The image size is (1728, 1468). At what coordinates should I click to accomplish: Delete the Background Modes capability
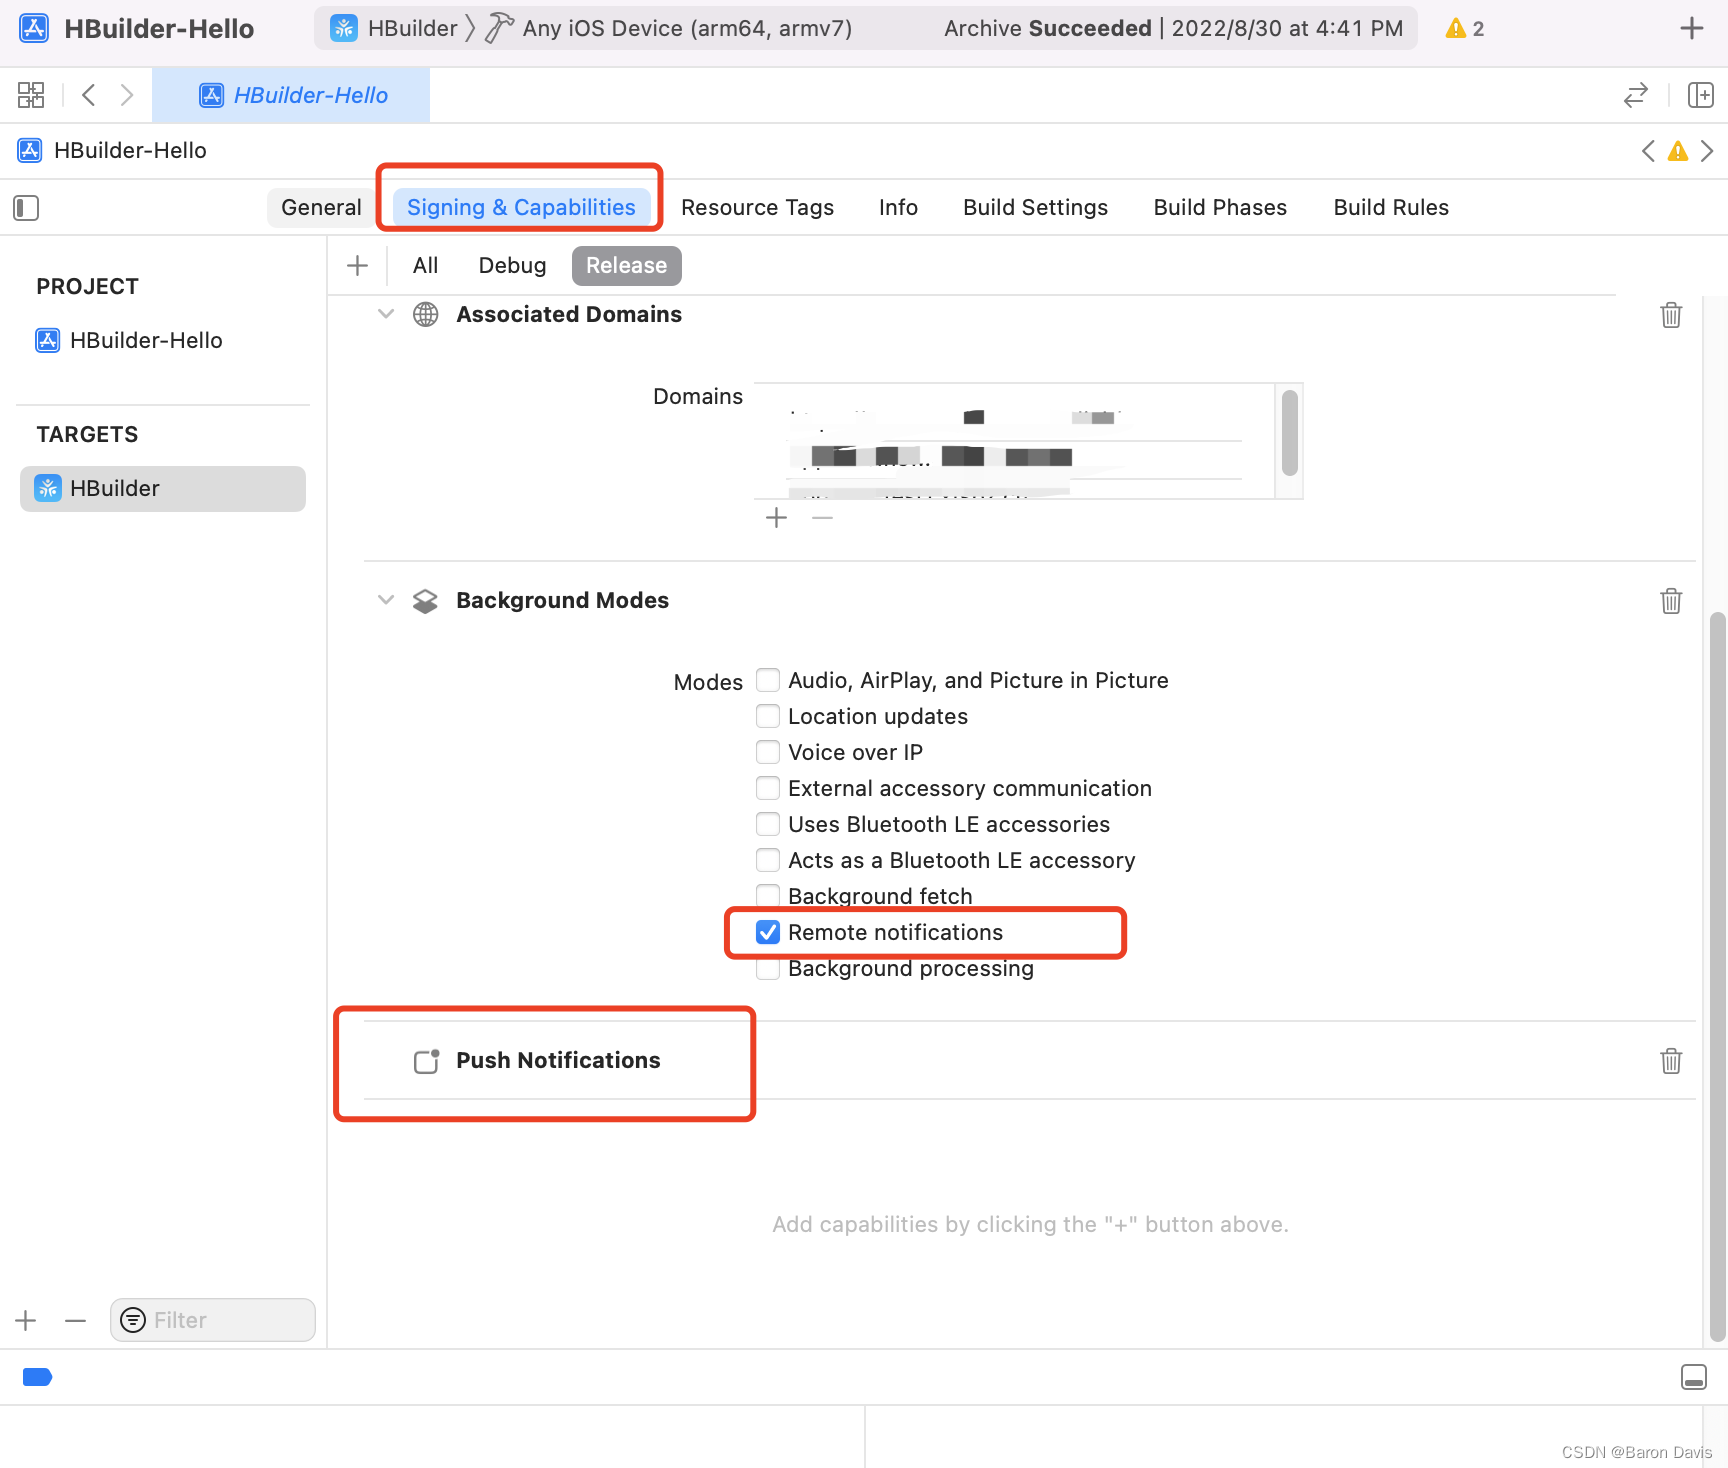tap(1671, 601)
